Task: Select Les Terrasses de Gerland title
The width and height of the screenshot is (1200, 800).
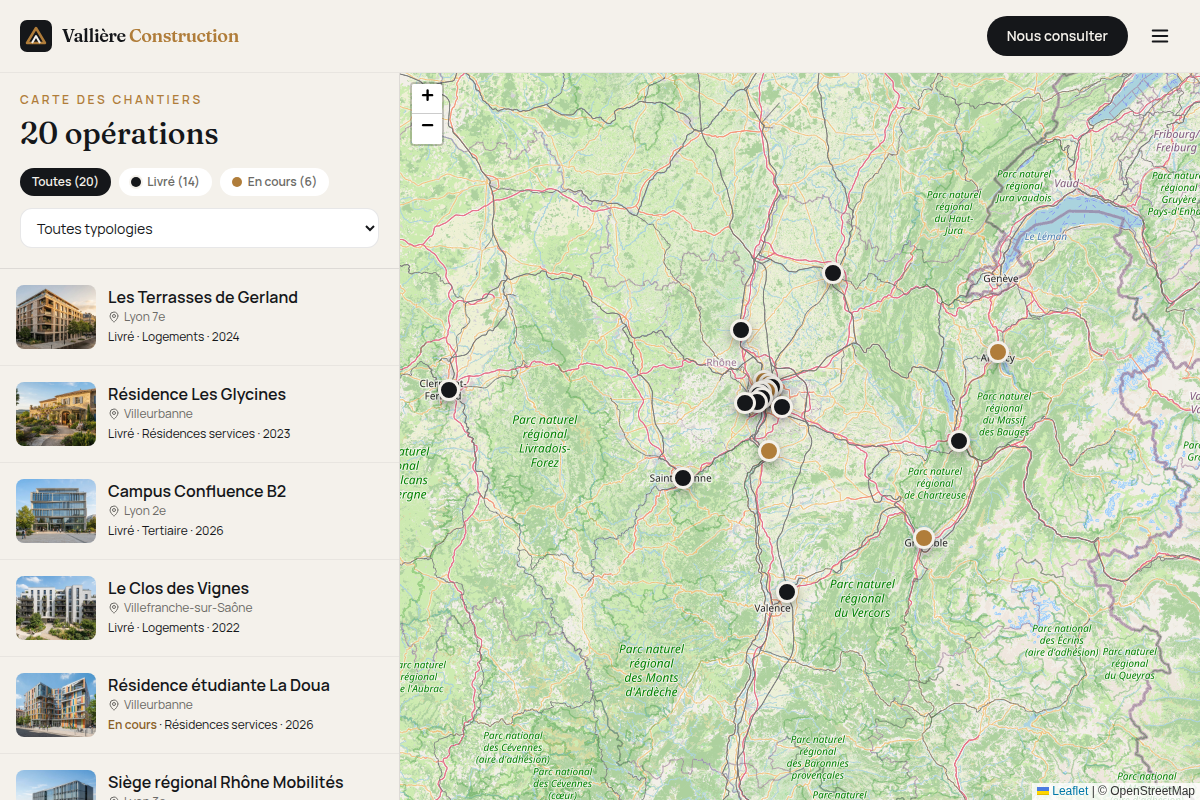Action: [203, 297]
